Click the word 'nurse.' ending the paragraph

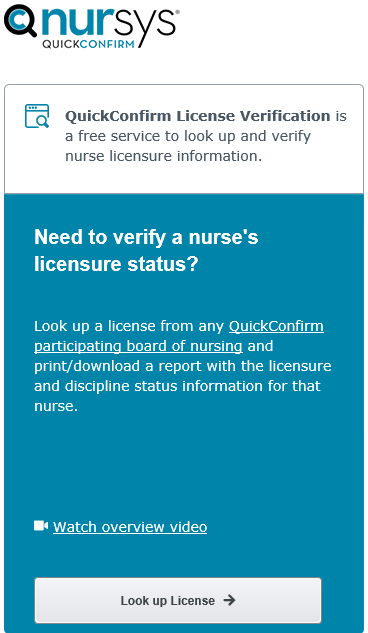click(56, 406)
